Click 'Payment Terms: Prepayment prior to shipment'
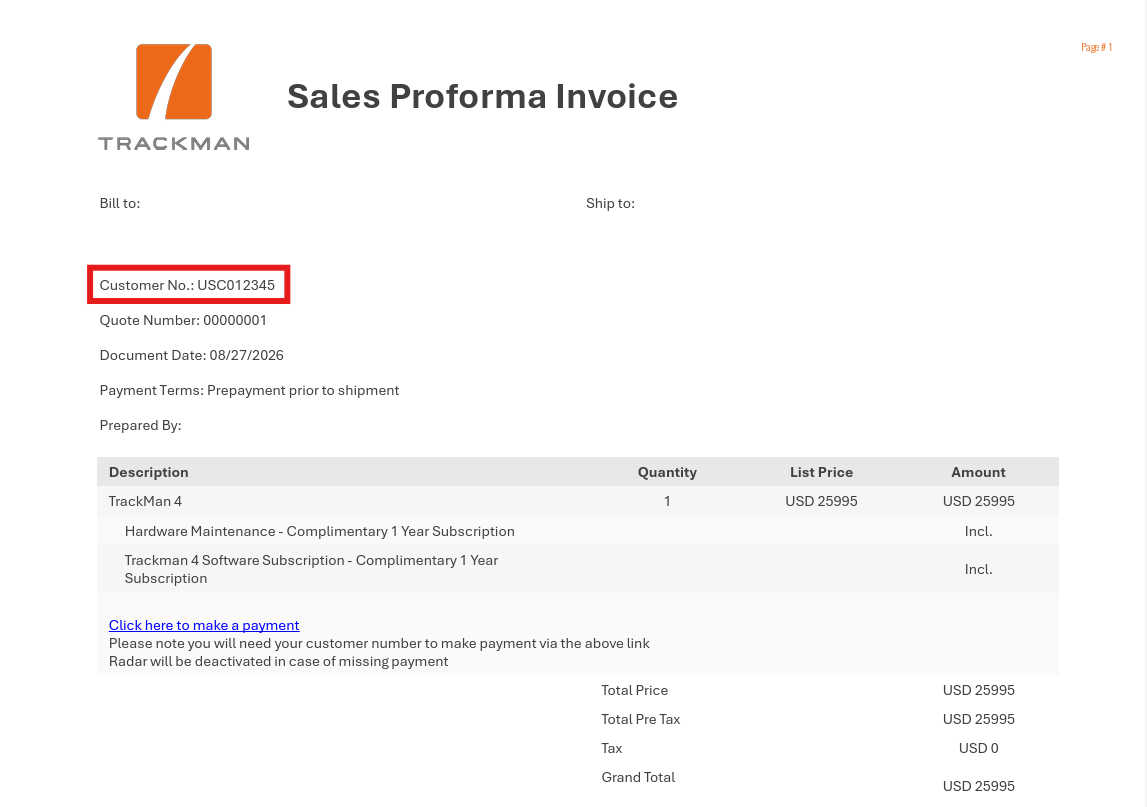Screen dimensions: 1147x807 249,391
